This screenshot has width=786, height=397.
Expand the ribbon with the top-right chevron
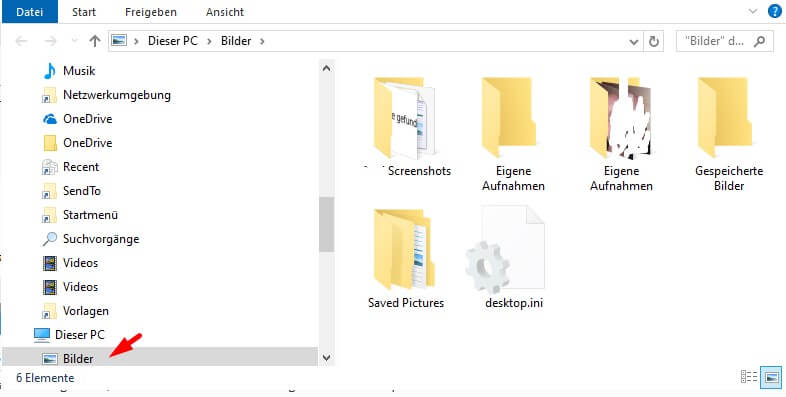[752, 11]
